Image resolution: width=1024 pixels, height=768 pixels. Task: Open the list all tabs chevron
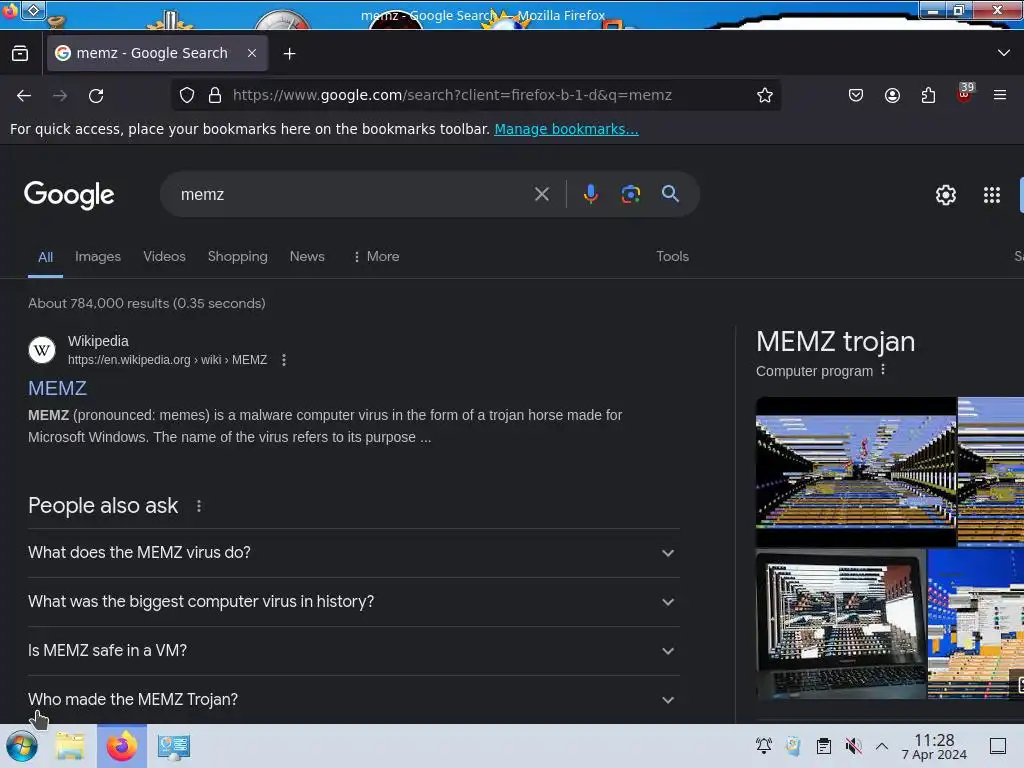click(x=1004, y=53)
